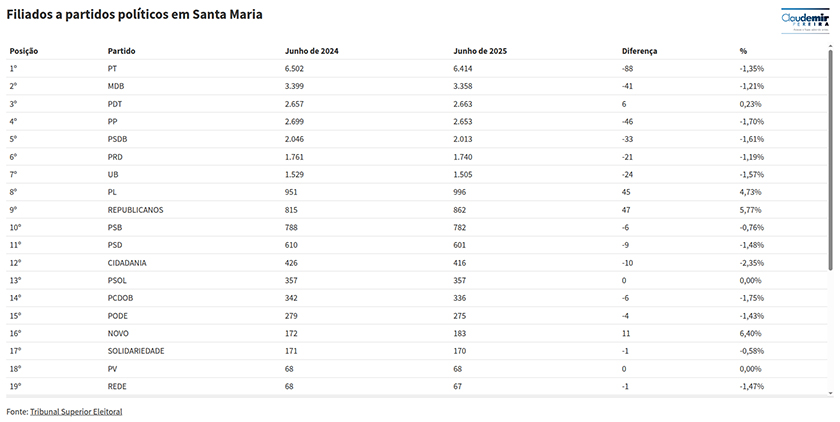The height and width of the screenshot is (422, 840).
Task: Click the Junho de 2024 column header
Action: (x=312, y=51)
